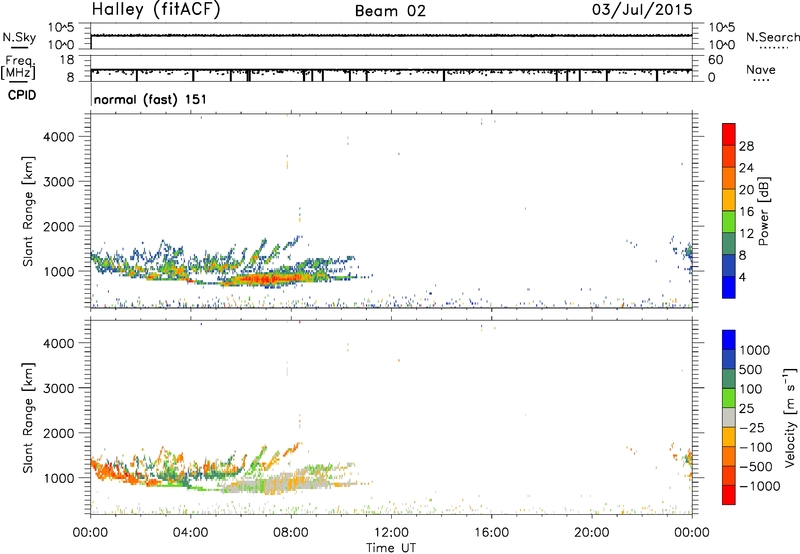Click the "24" label on Power colorbar
800x554 pixels.
pos(746,168)
